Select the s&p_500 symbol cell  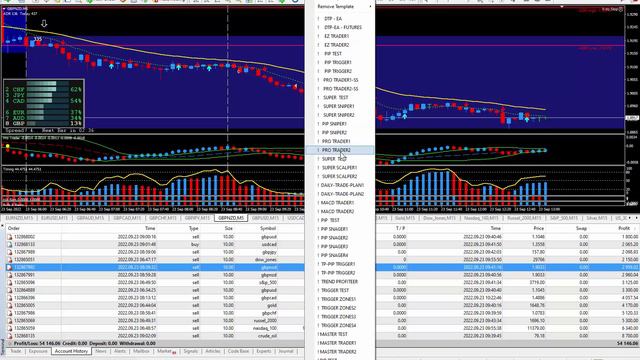tap(269, 282)
